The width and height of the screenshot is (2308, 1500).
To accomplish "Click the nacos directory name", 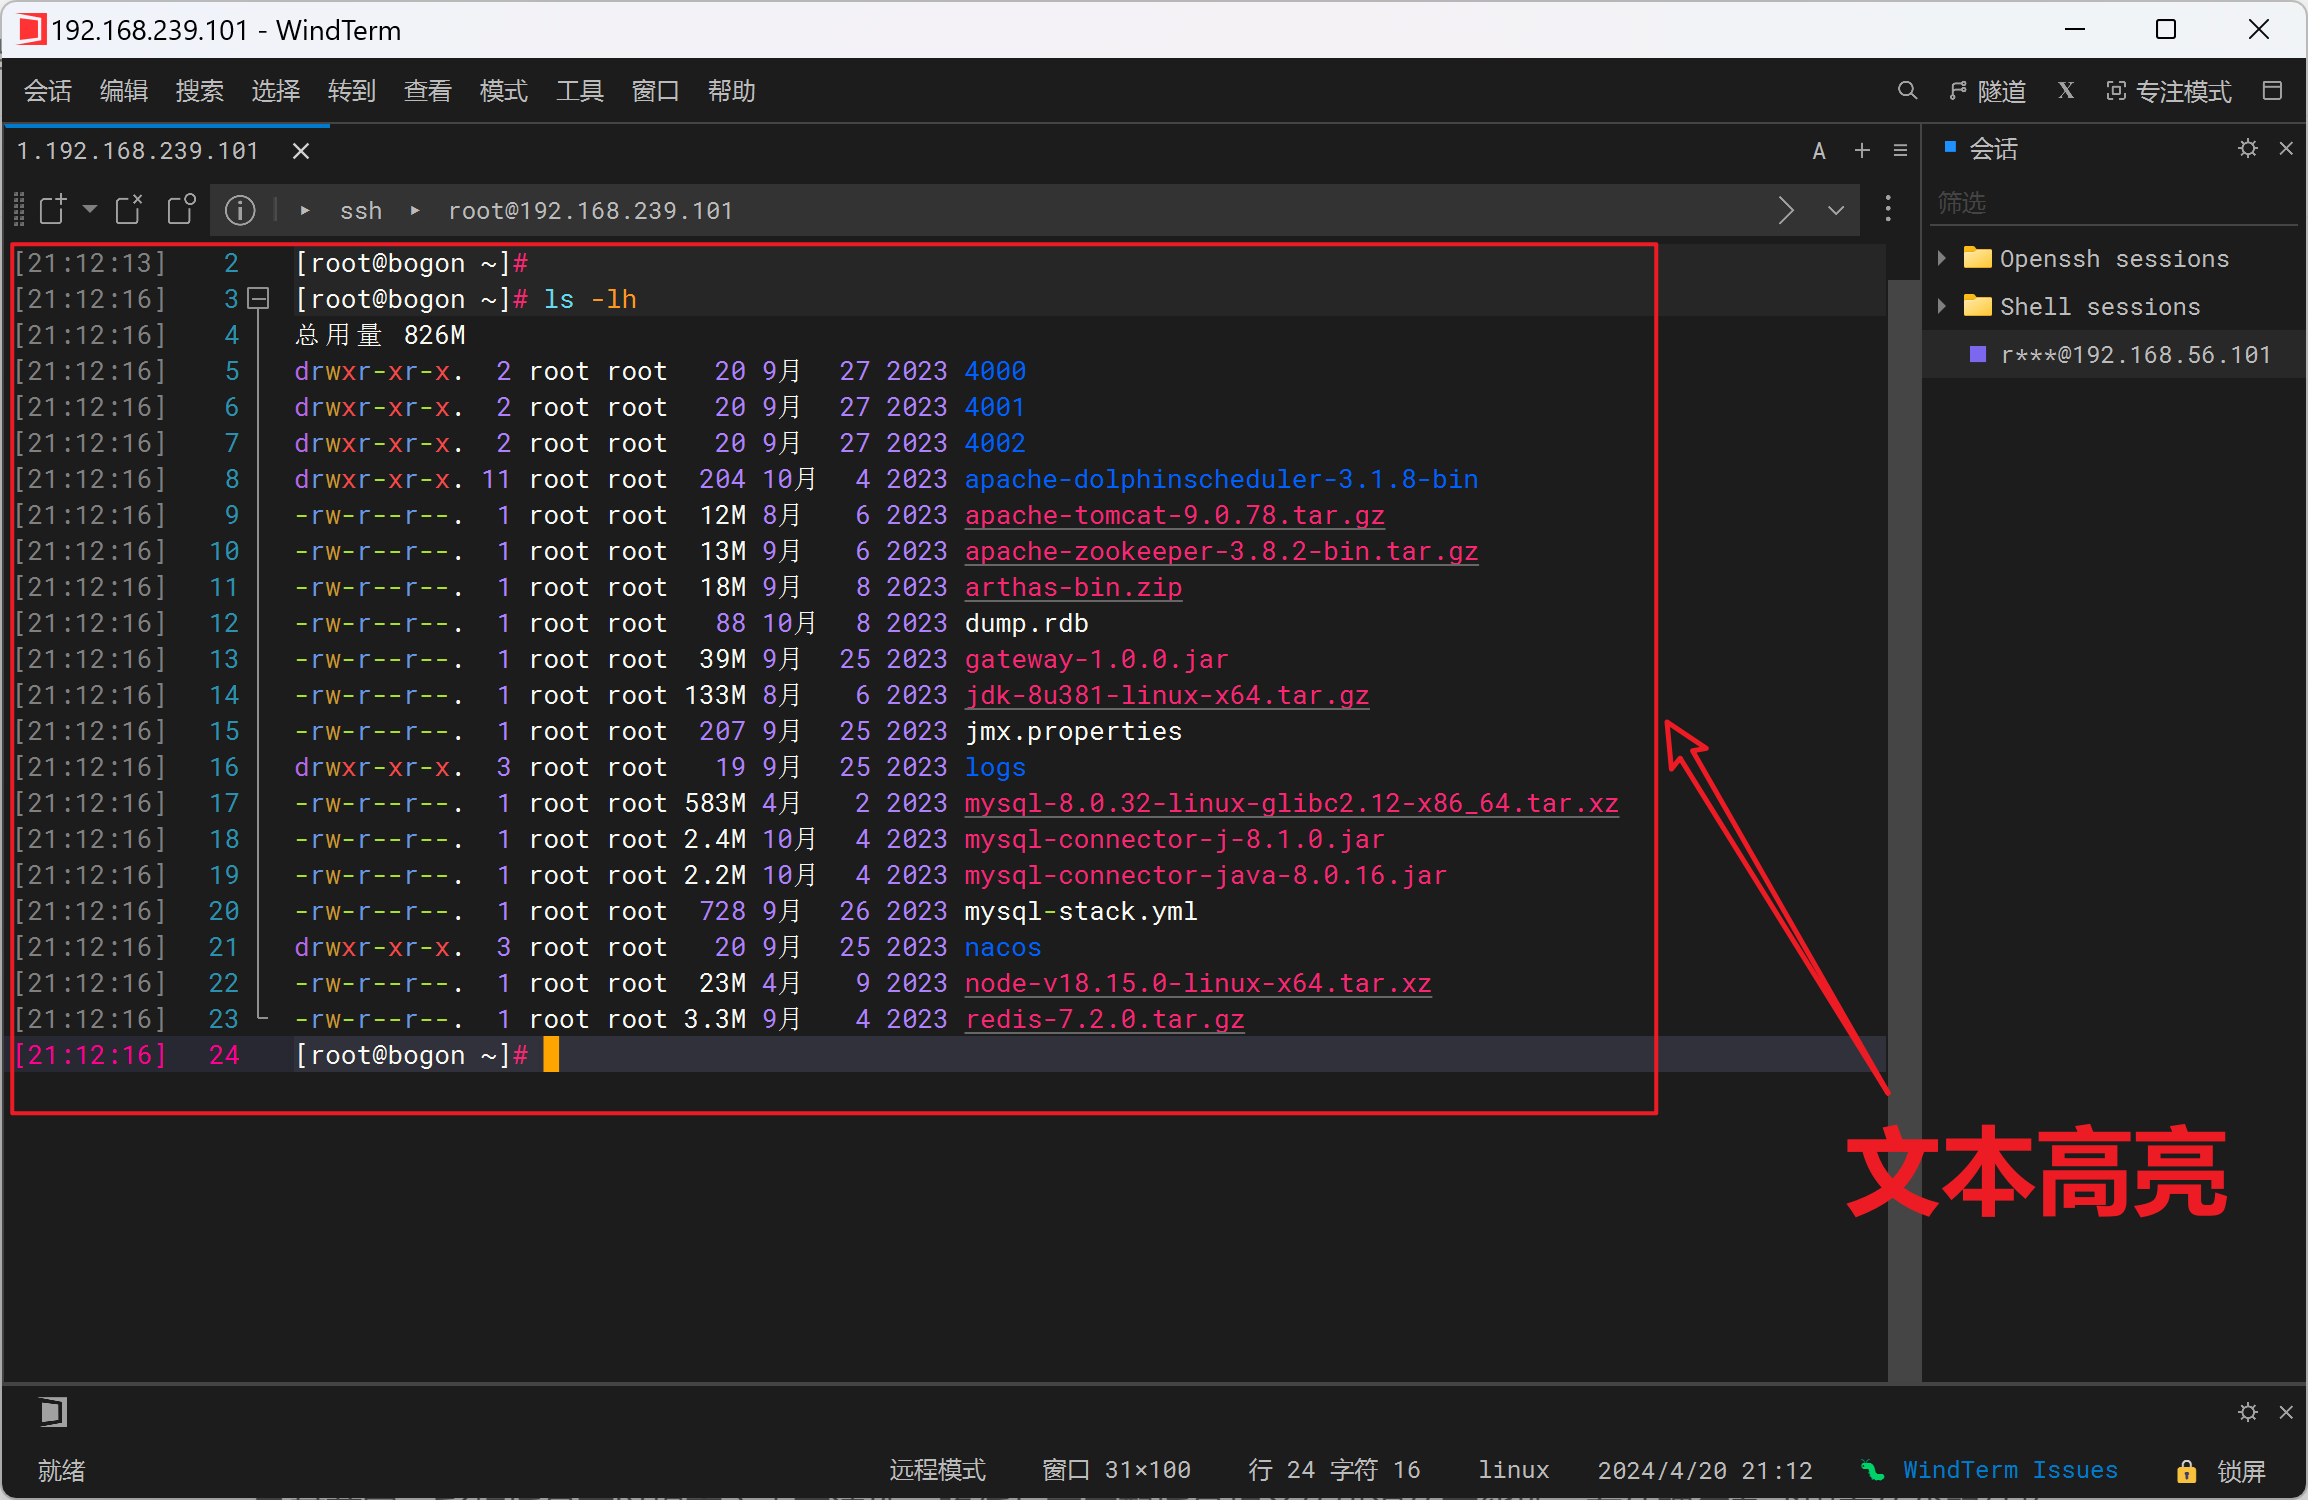I will pyautogui.click(x=1003, y=947).
